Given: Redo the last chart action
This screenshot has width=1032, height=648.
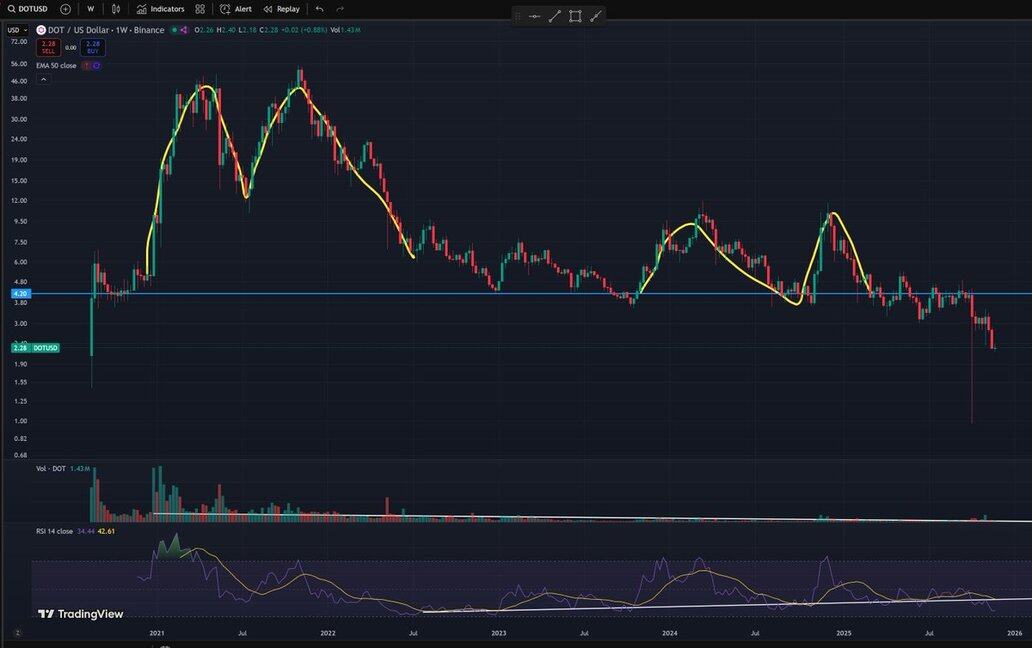Looking at the screenshot, I should [x=340, y=9].
